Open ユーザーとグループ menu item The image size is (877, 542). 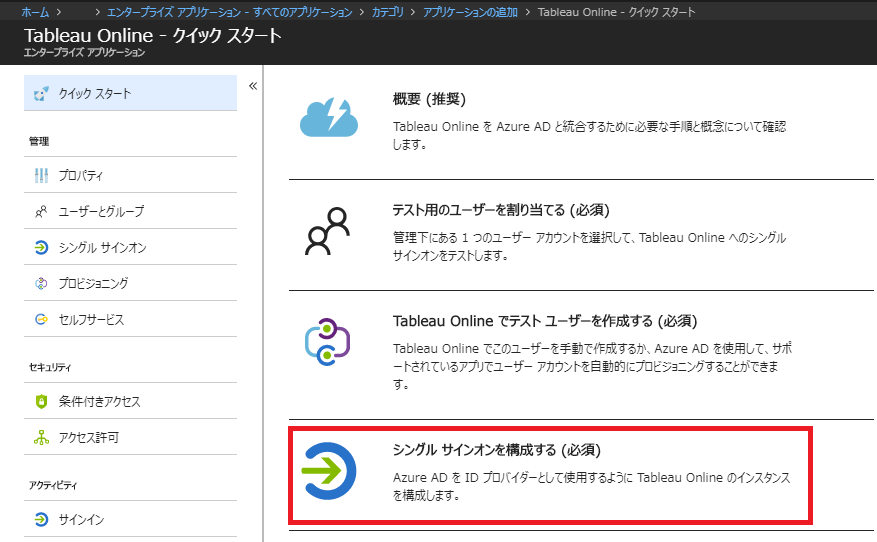tap(130, 211)
